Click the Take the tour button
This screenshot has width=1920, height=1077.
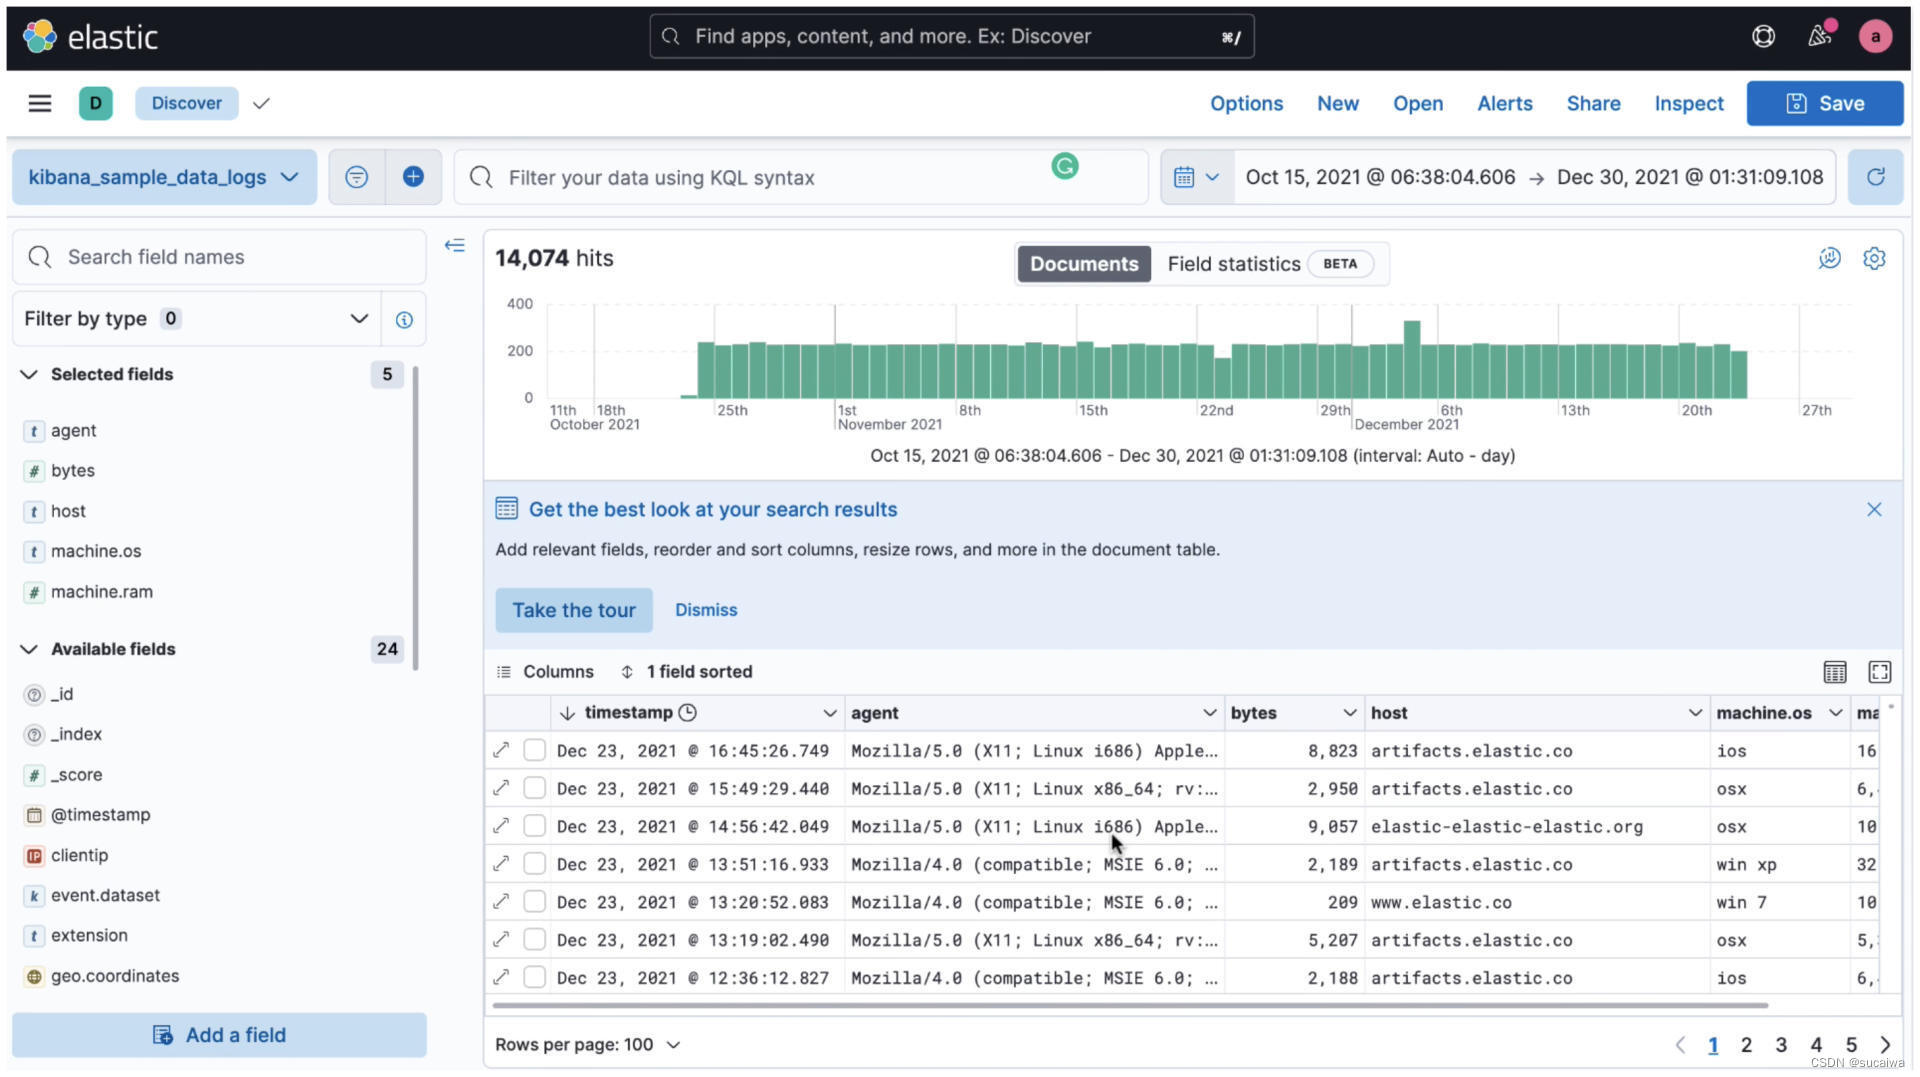(574, 610)
